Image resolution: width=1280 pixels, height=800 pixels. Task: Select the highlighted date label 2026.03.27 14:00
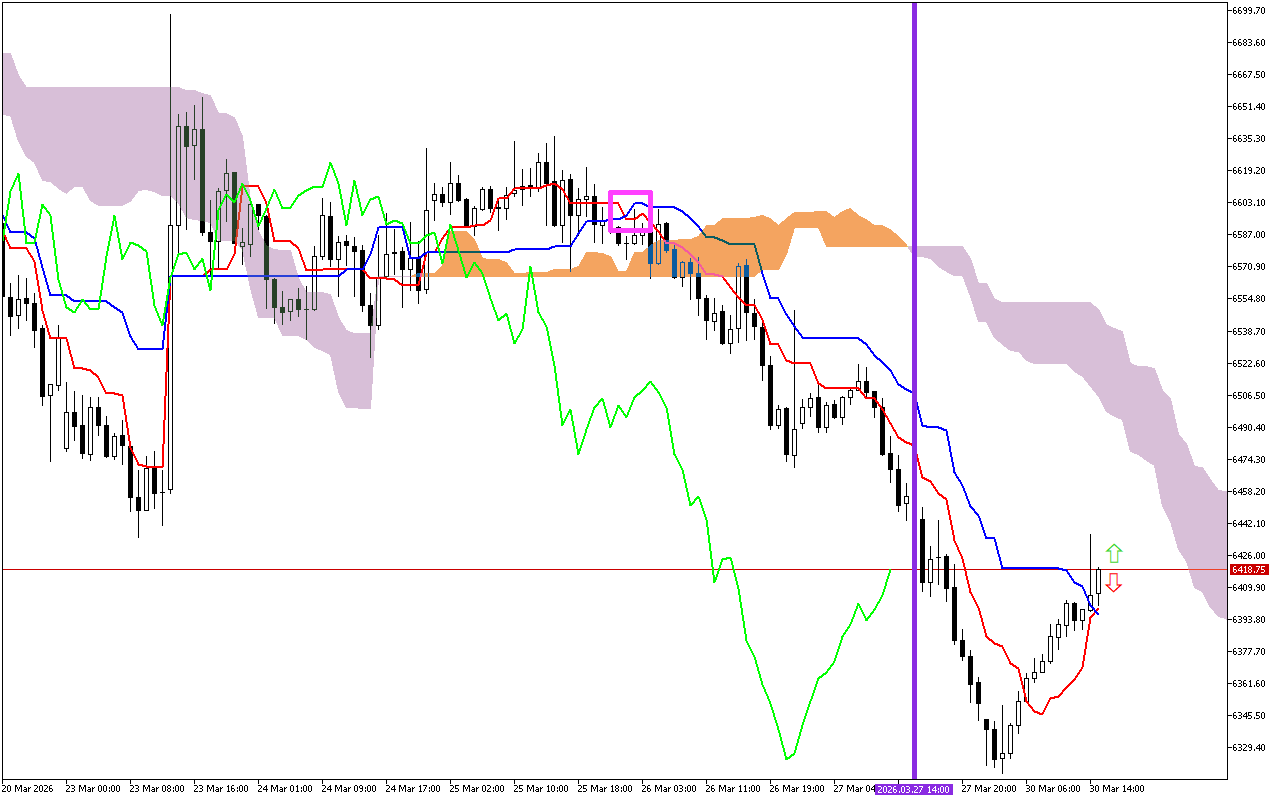pos(915,788)
